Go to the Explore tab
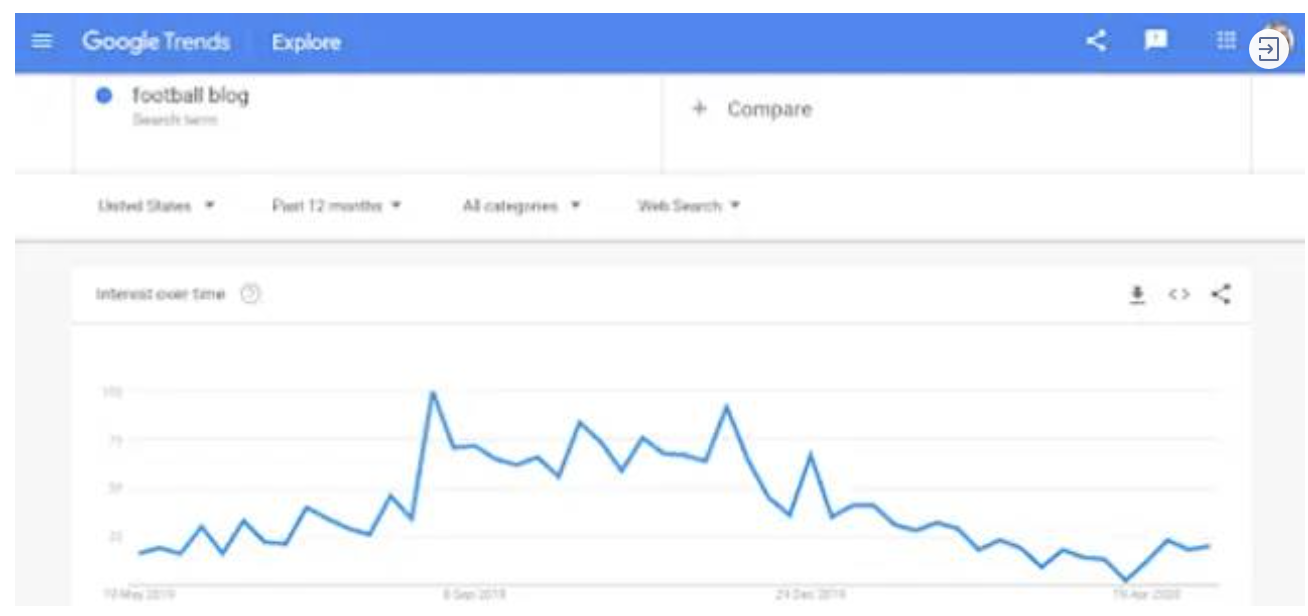This screenshot has width=1308, height=616. click(306, 42)
